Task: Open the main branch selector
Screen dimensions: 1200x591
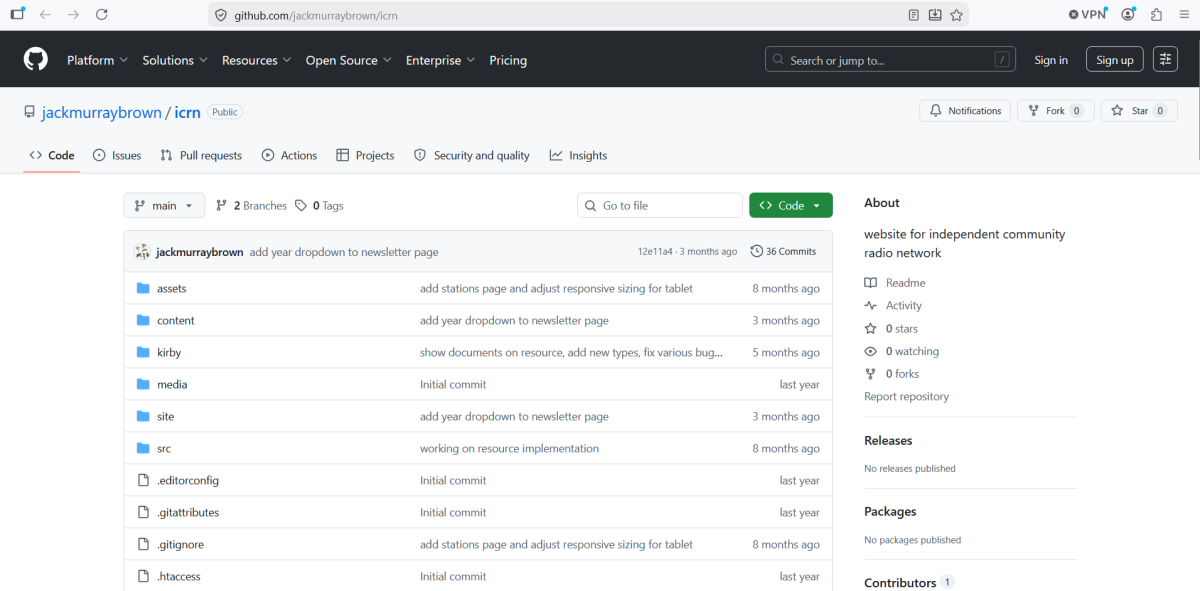Action: (164, 206)
